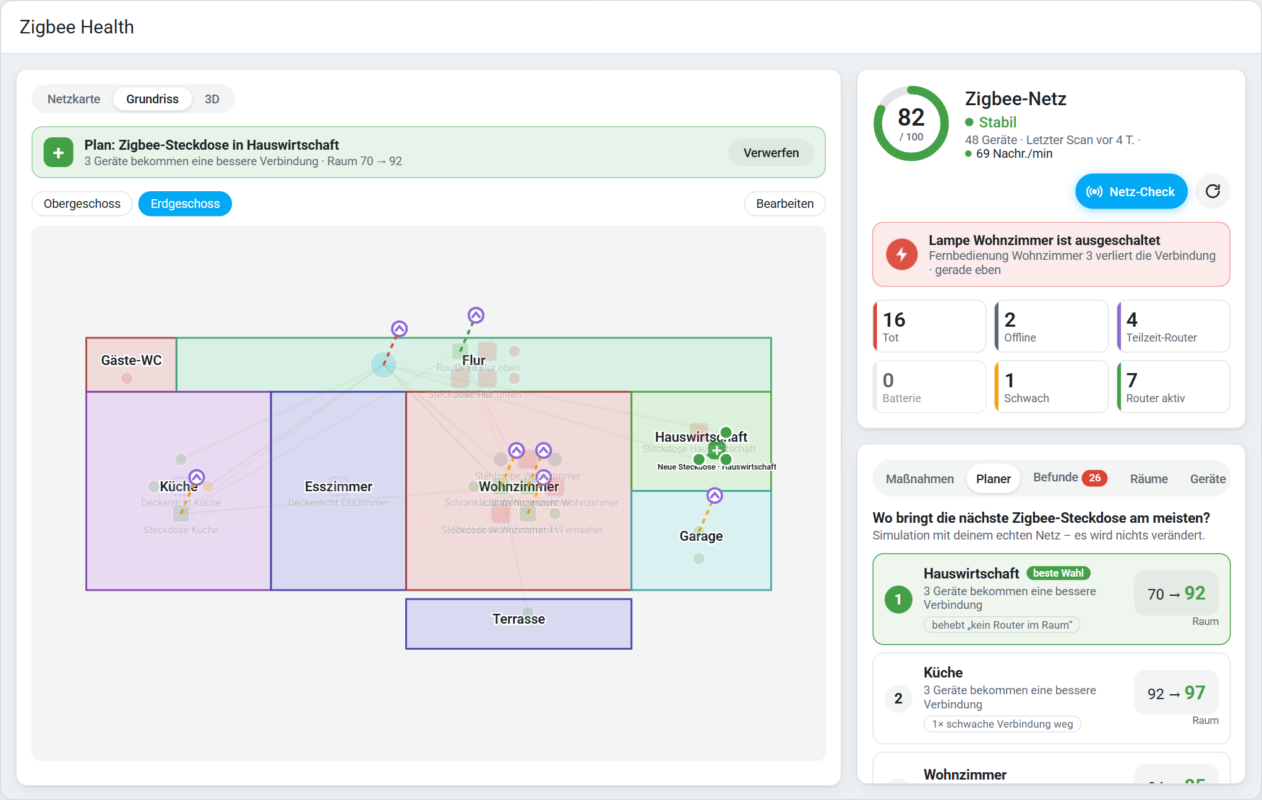Open the 7 Router aktiv tile

tap(1173, 387)
